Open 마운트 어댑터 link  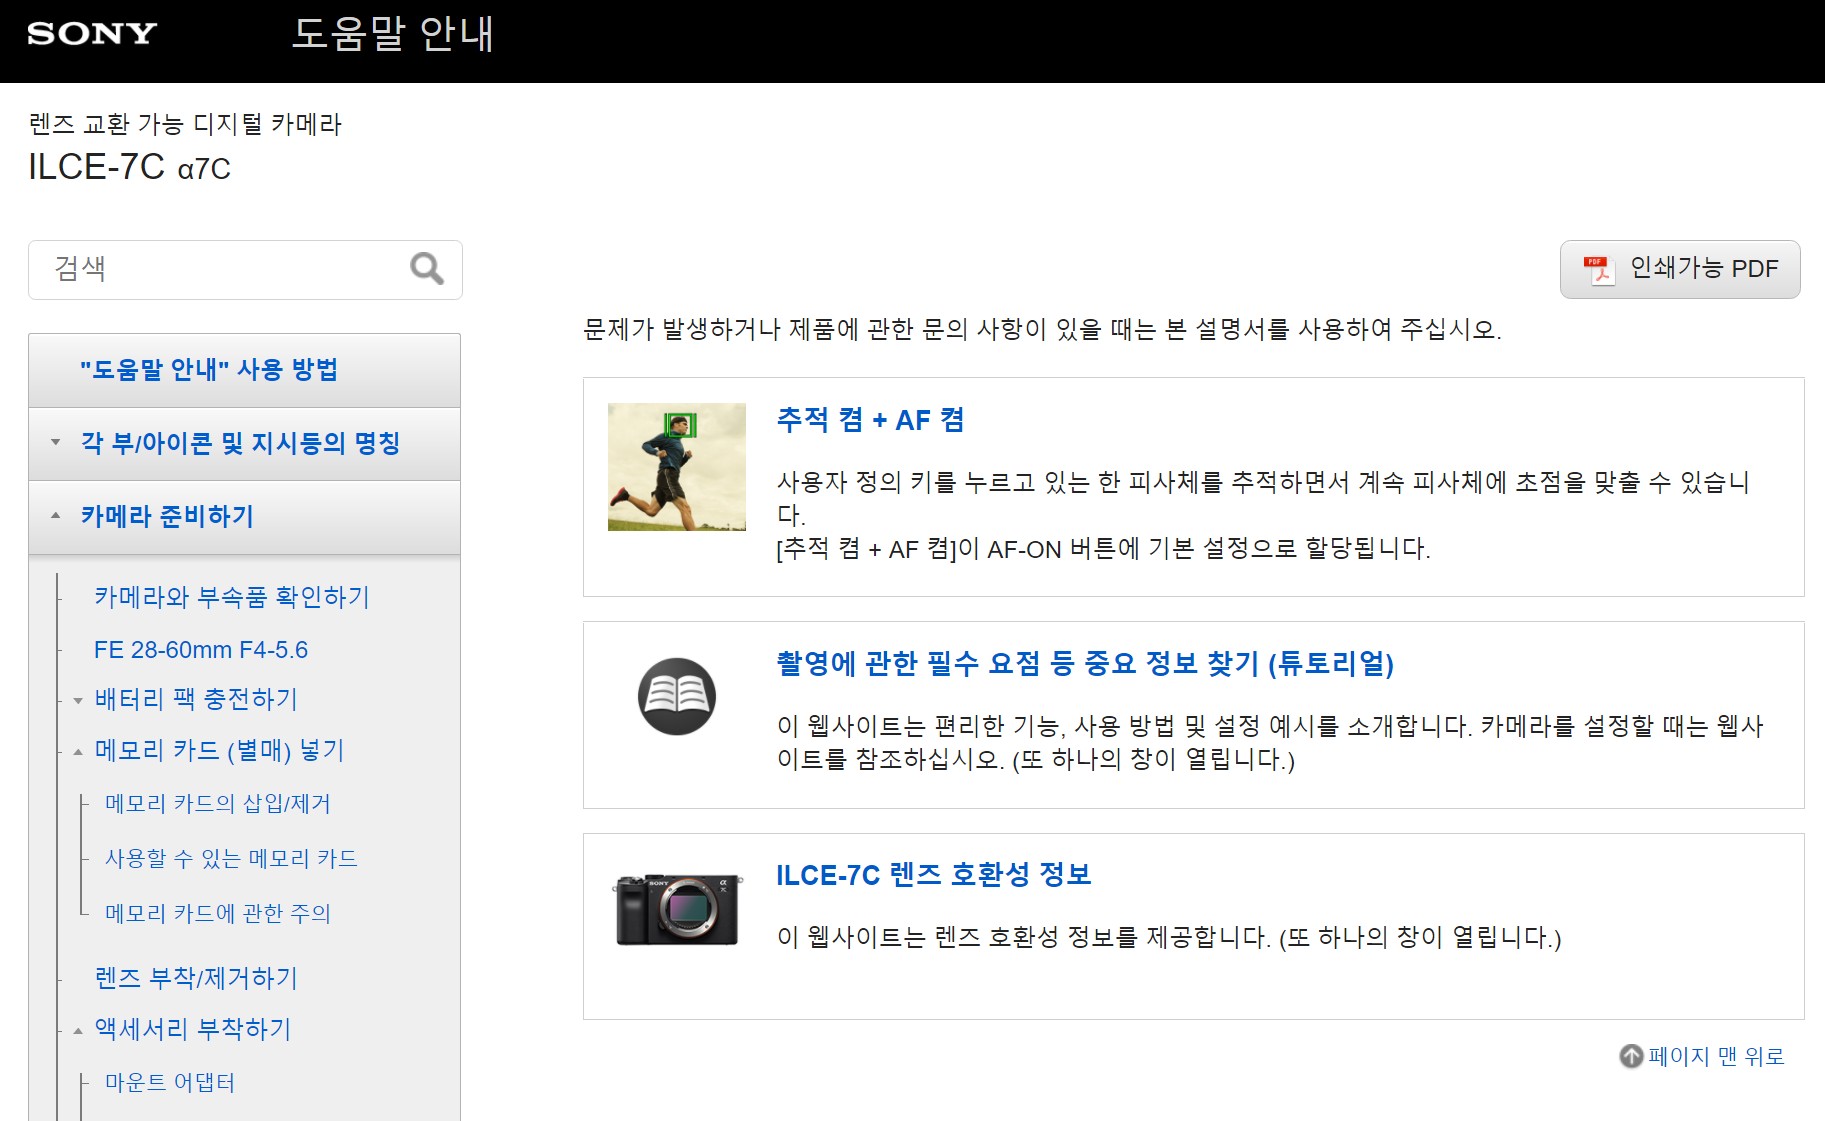click(x=170, y=1083)
